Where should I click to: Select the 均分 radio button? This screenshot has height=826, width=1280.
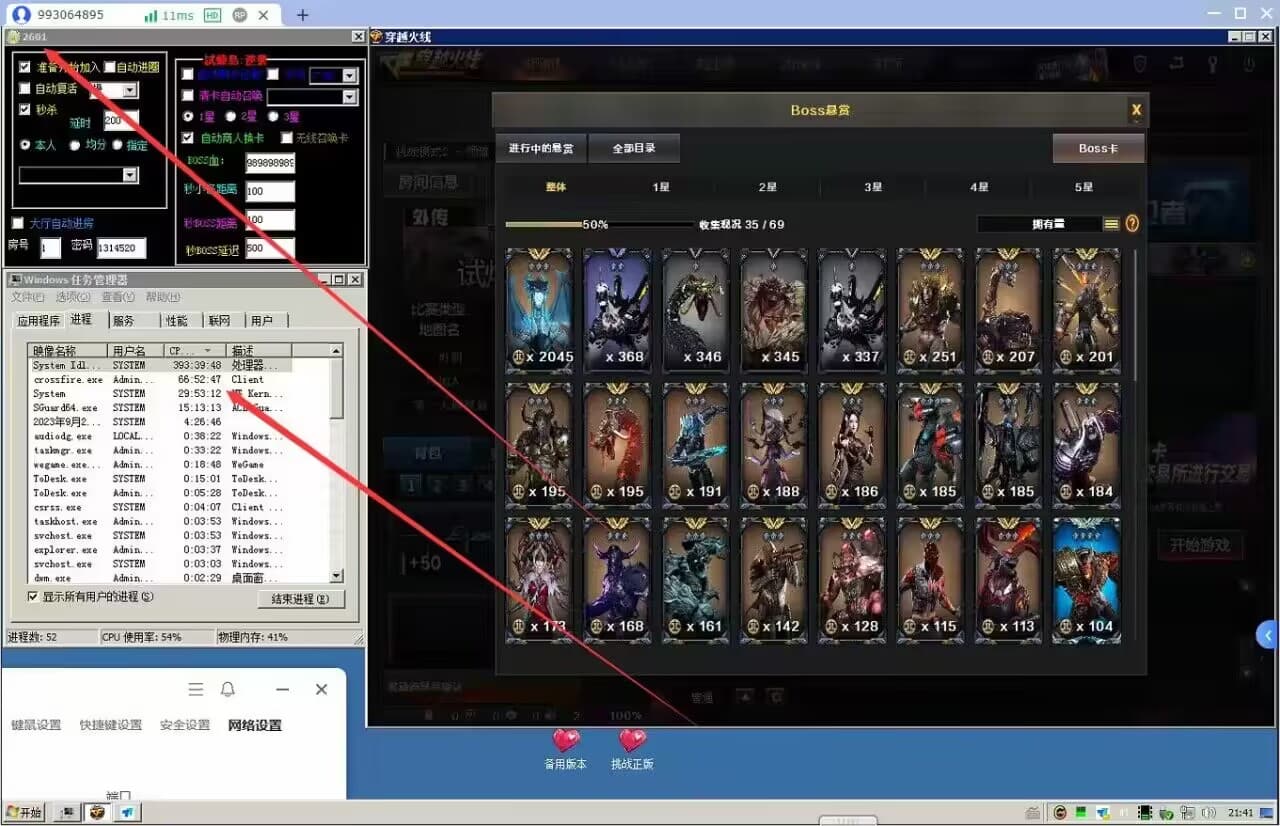74,145
